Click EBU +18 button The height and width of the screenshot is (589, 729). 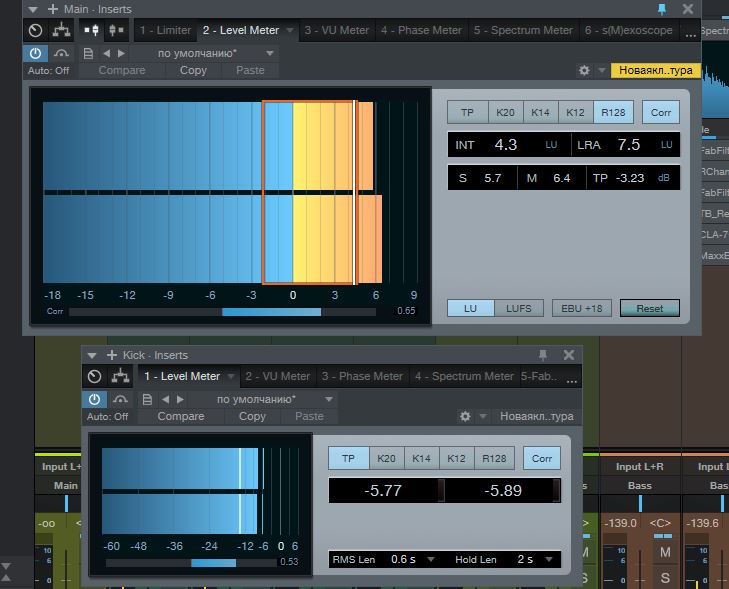pyautogui.click(x=582, y=308)
